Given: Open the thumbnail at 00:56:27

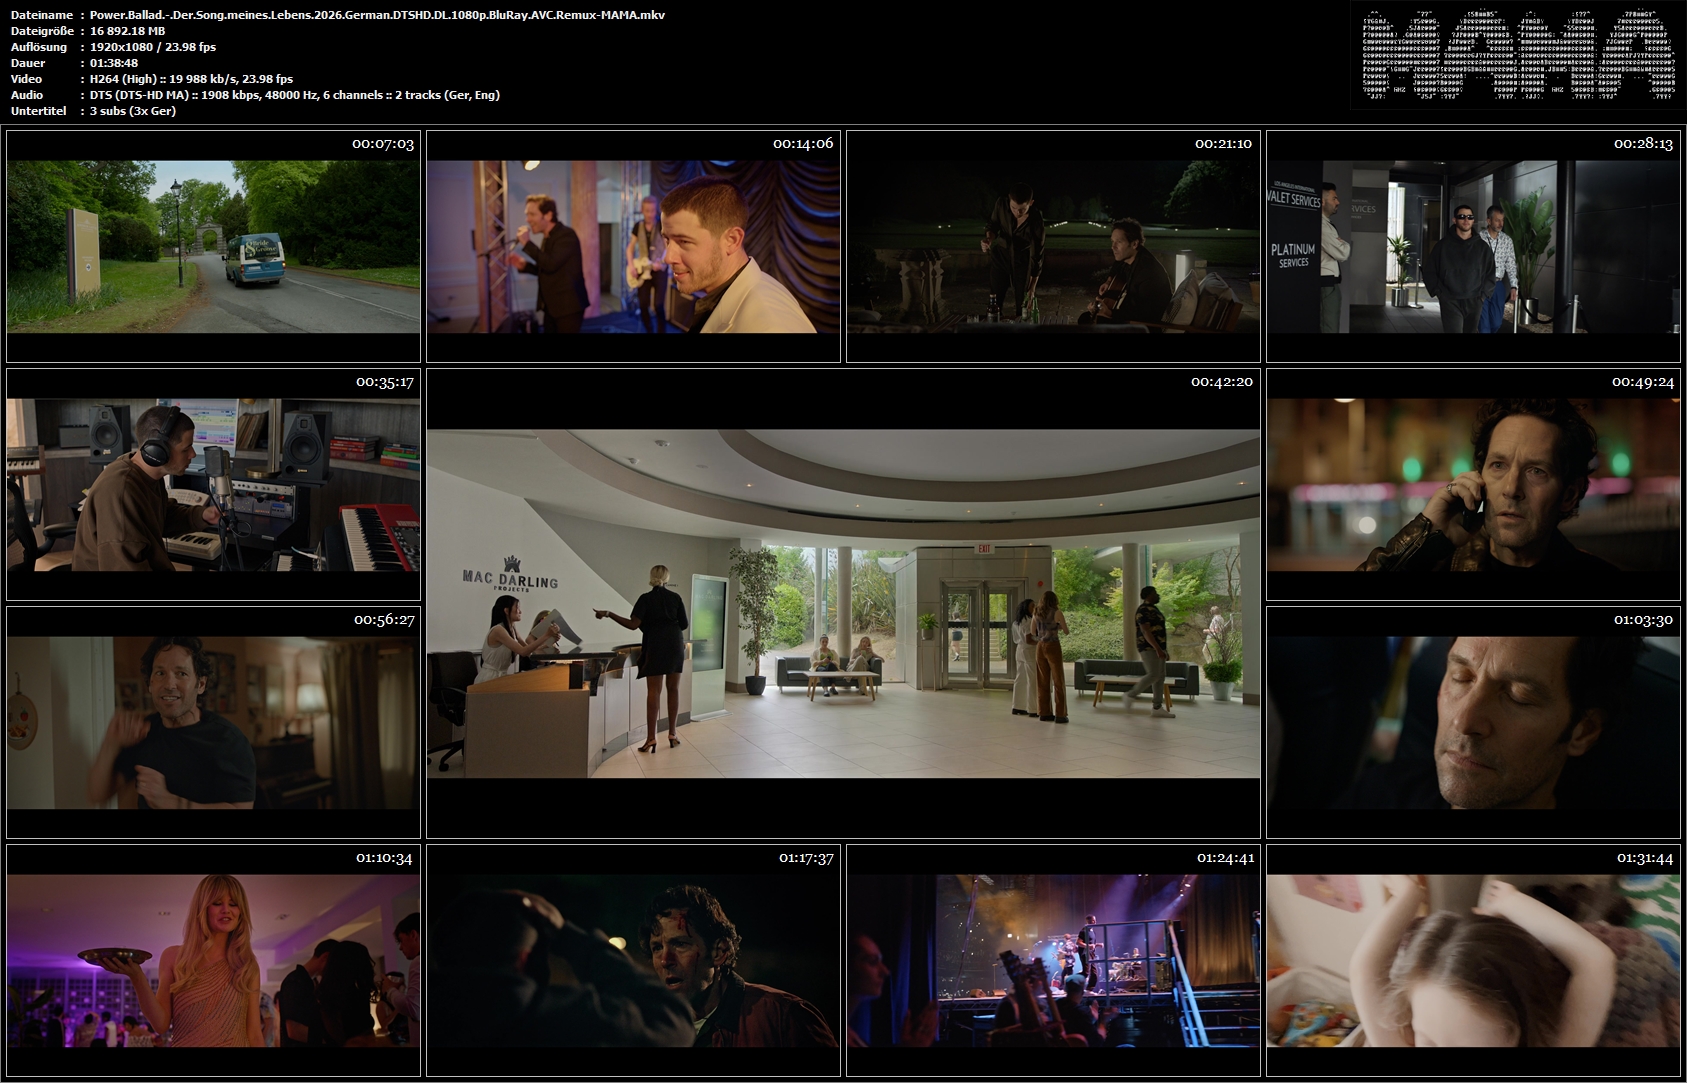Looking at the screenshot, I should tap(213, 722).
